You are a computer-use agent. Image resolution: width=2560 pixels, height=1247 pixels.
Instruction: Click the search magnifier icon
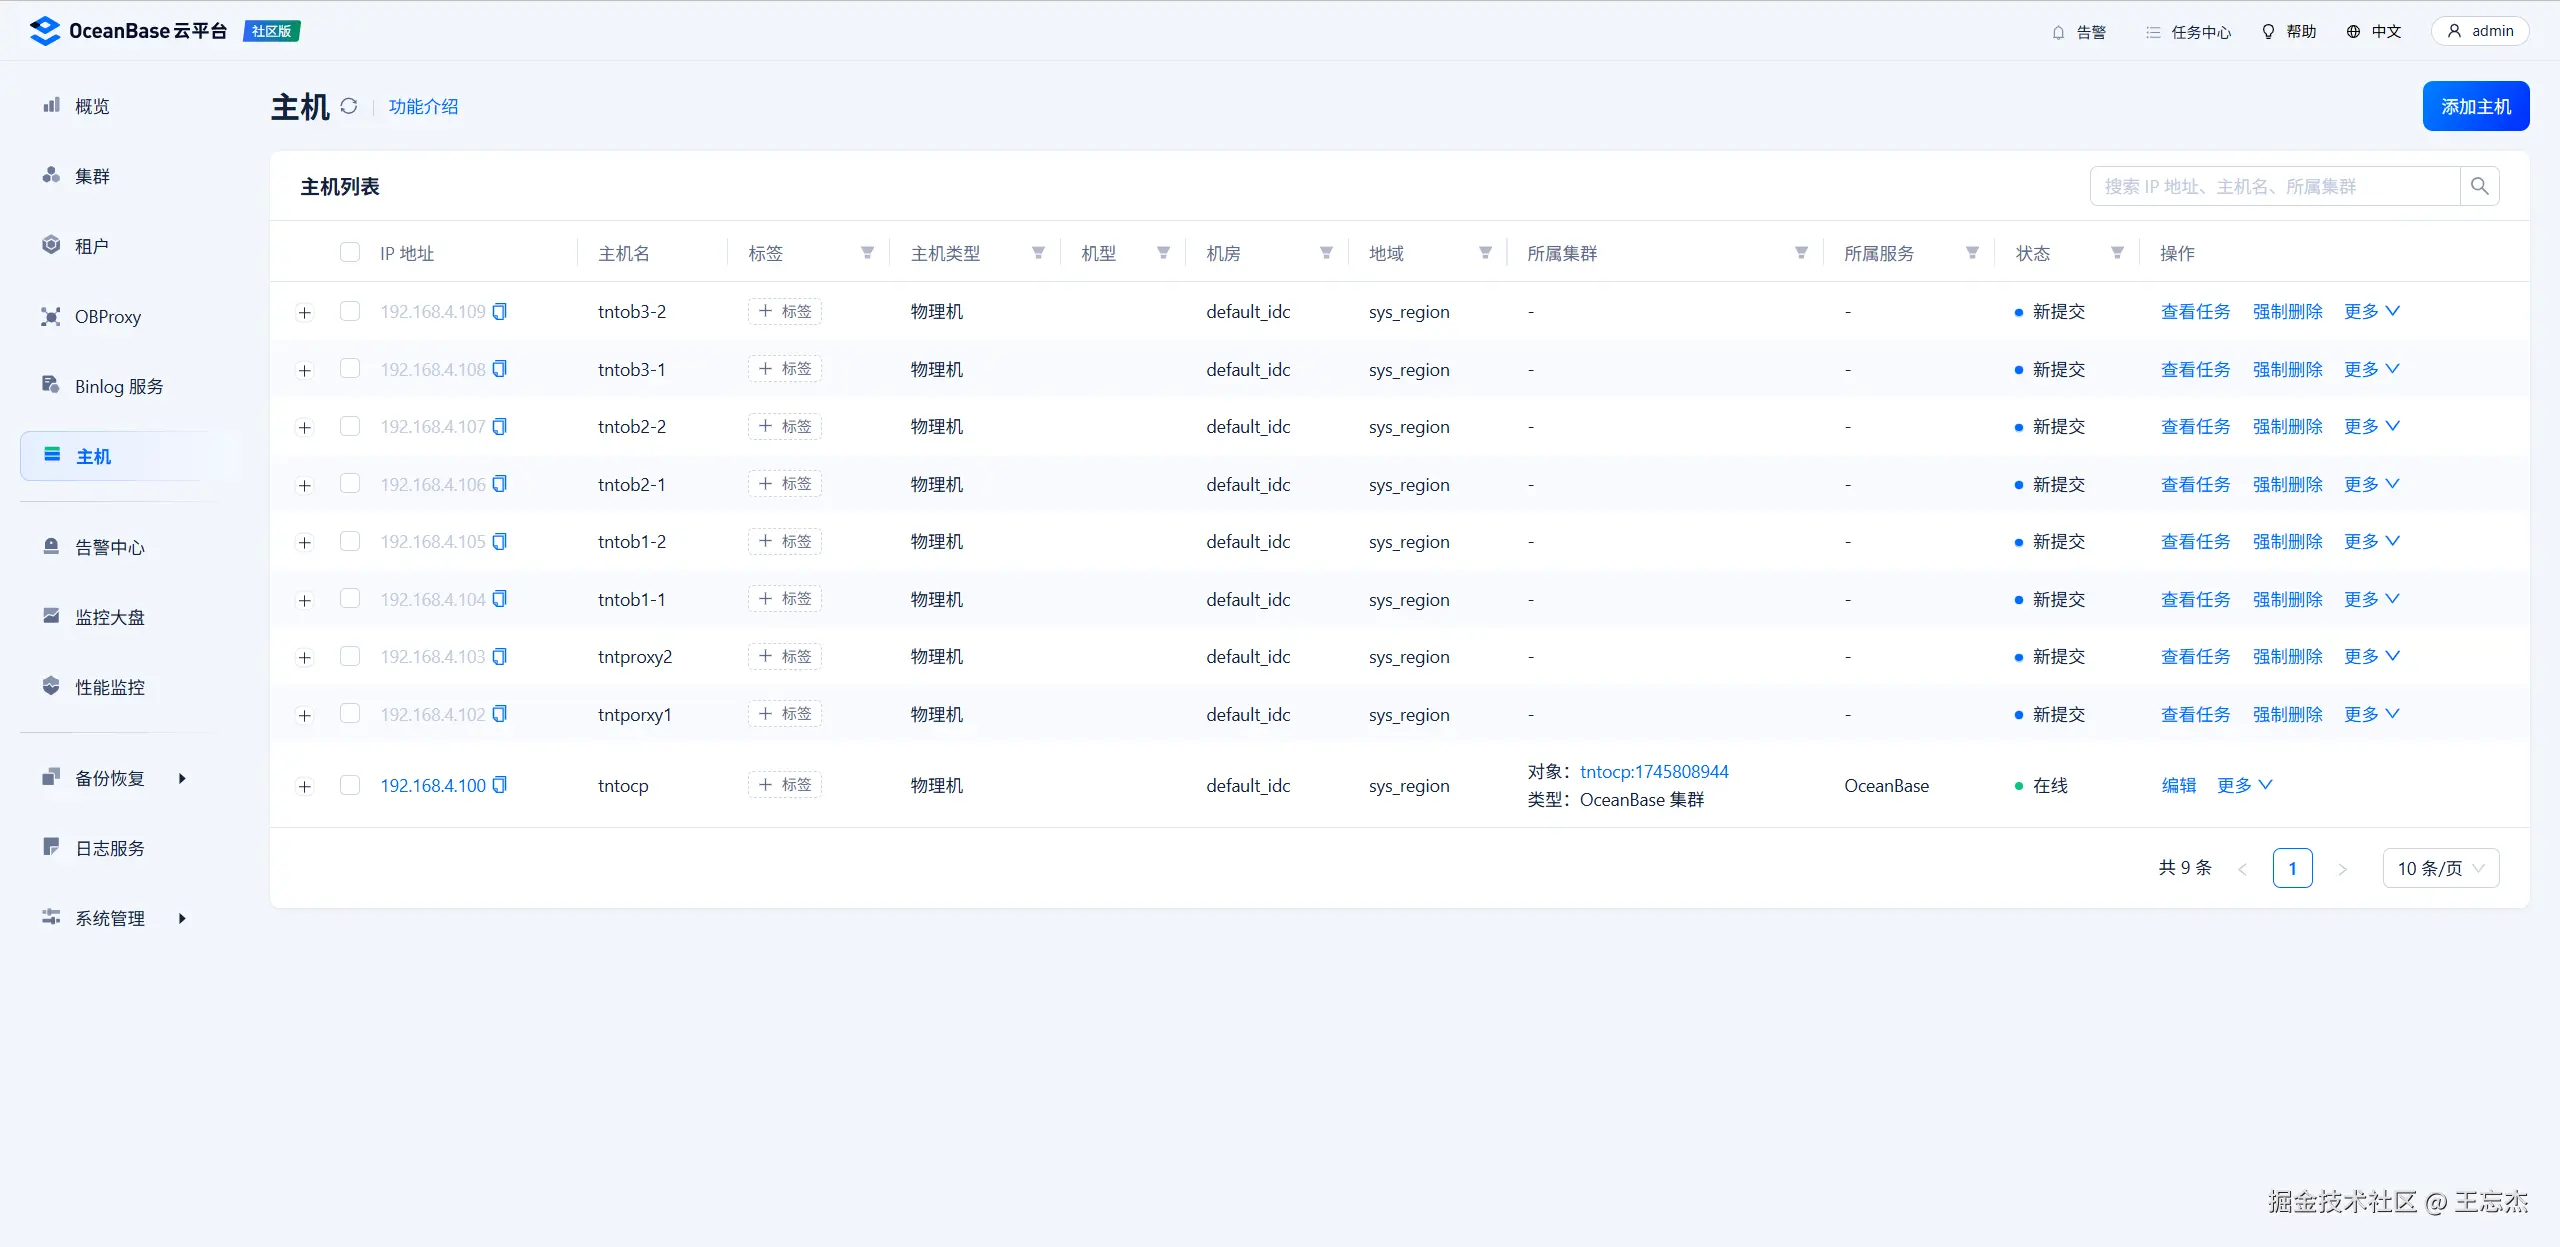2479,186
